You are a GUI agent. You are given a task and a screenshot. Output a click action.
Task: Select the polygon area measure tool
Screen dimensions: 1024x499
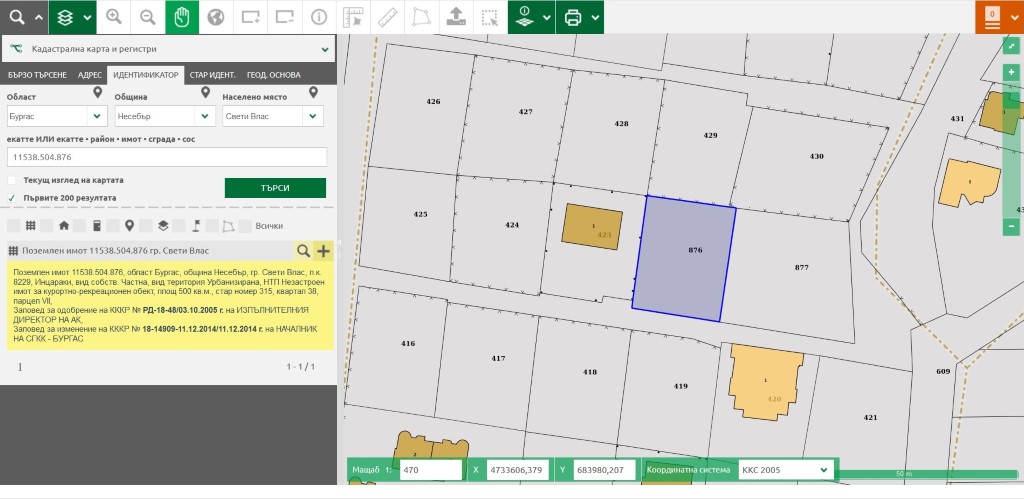coord(421,17)
